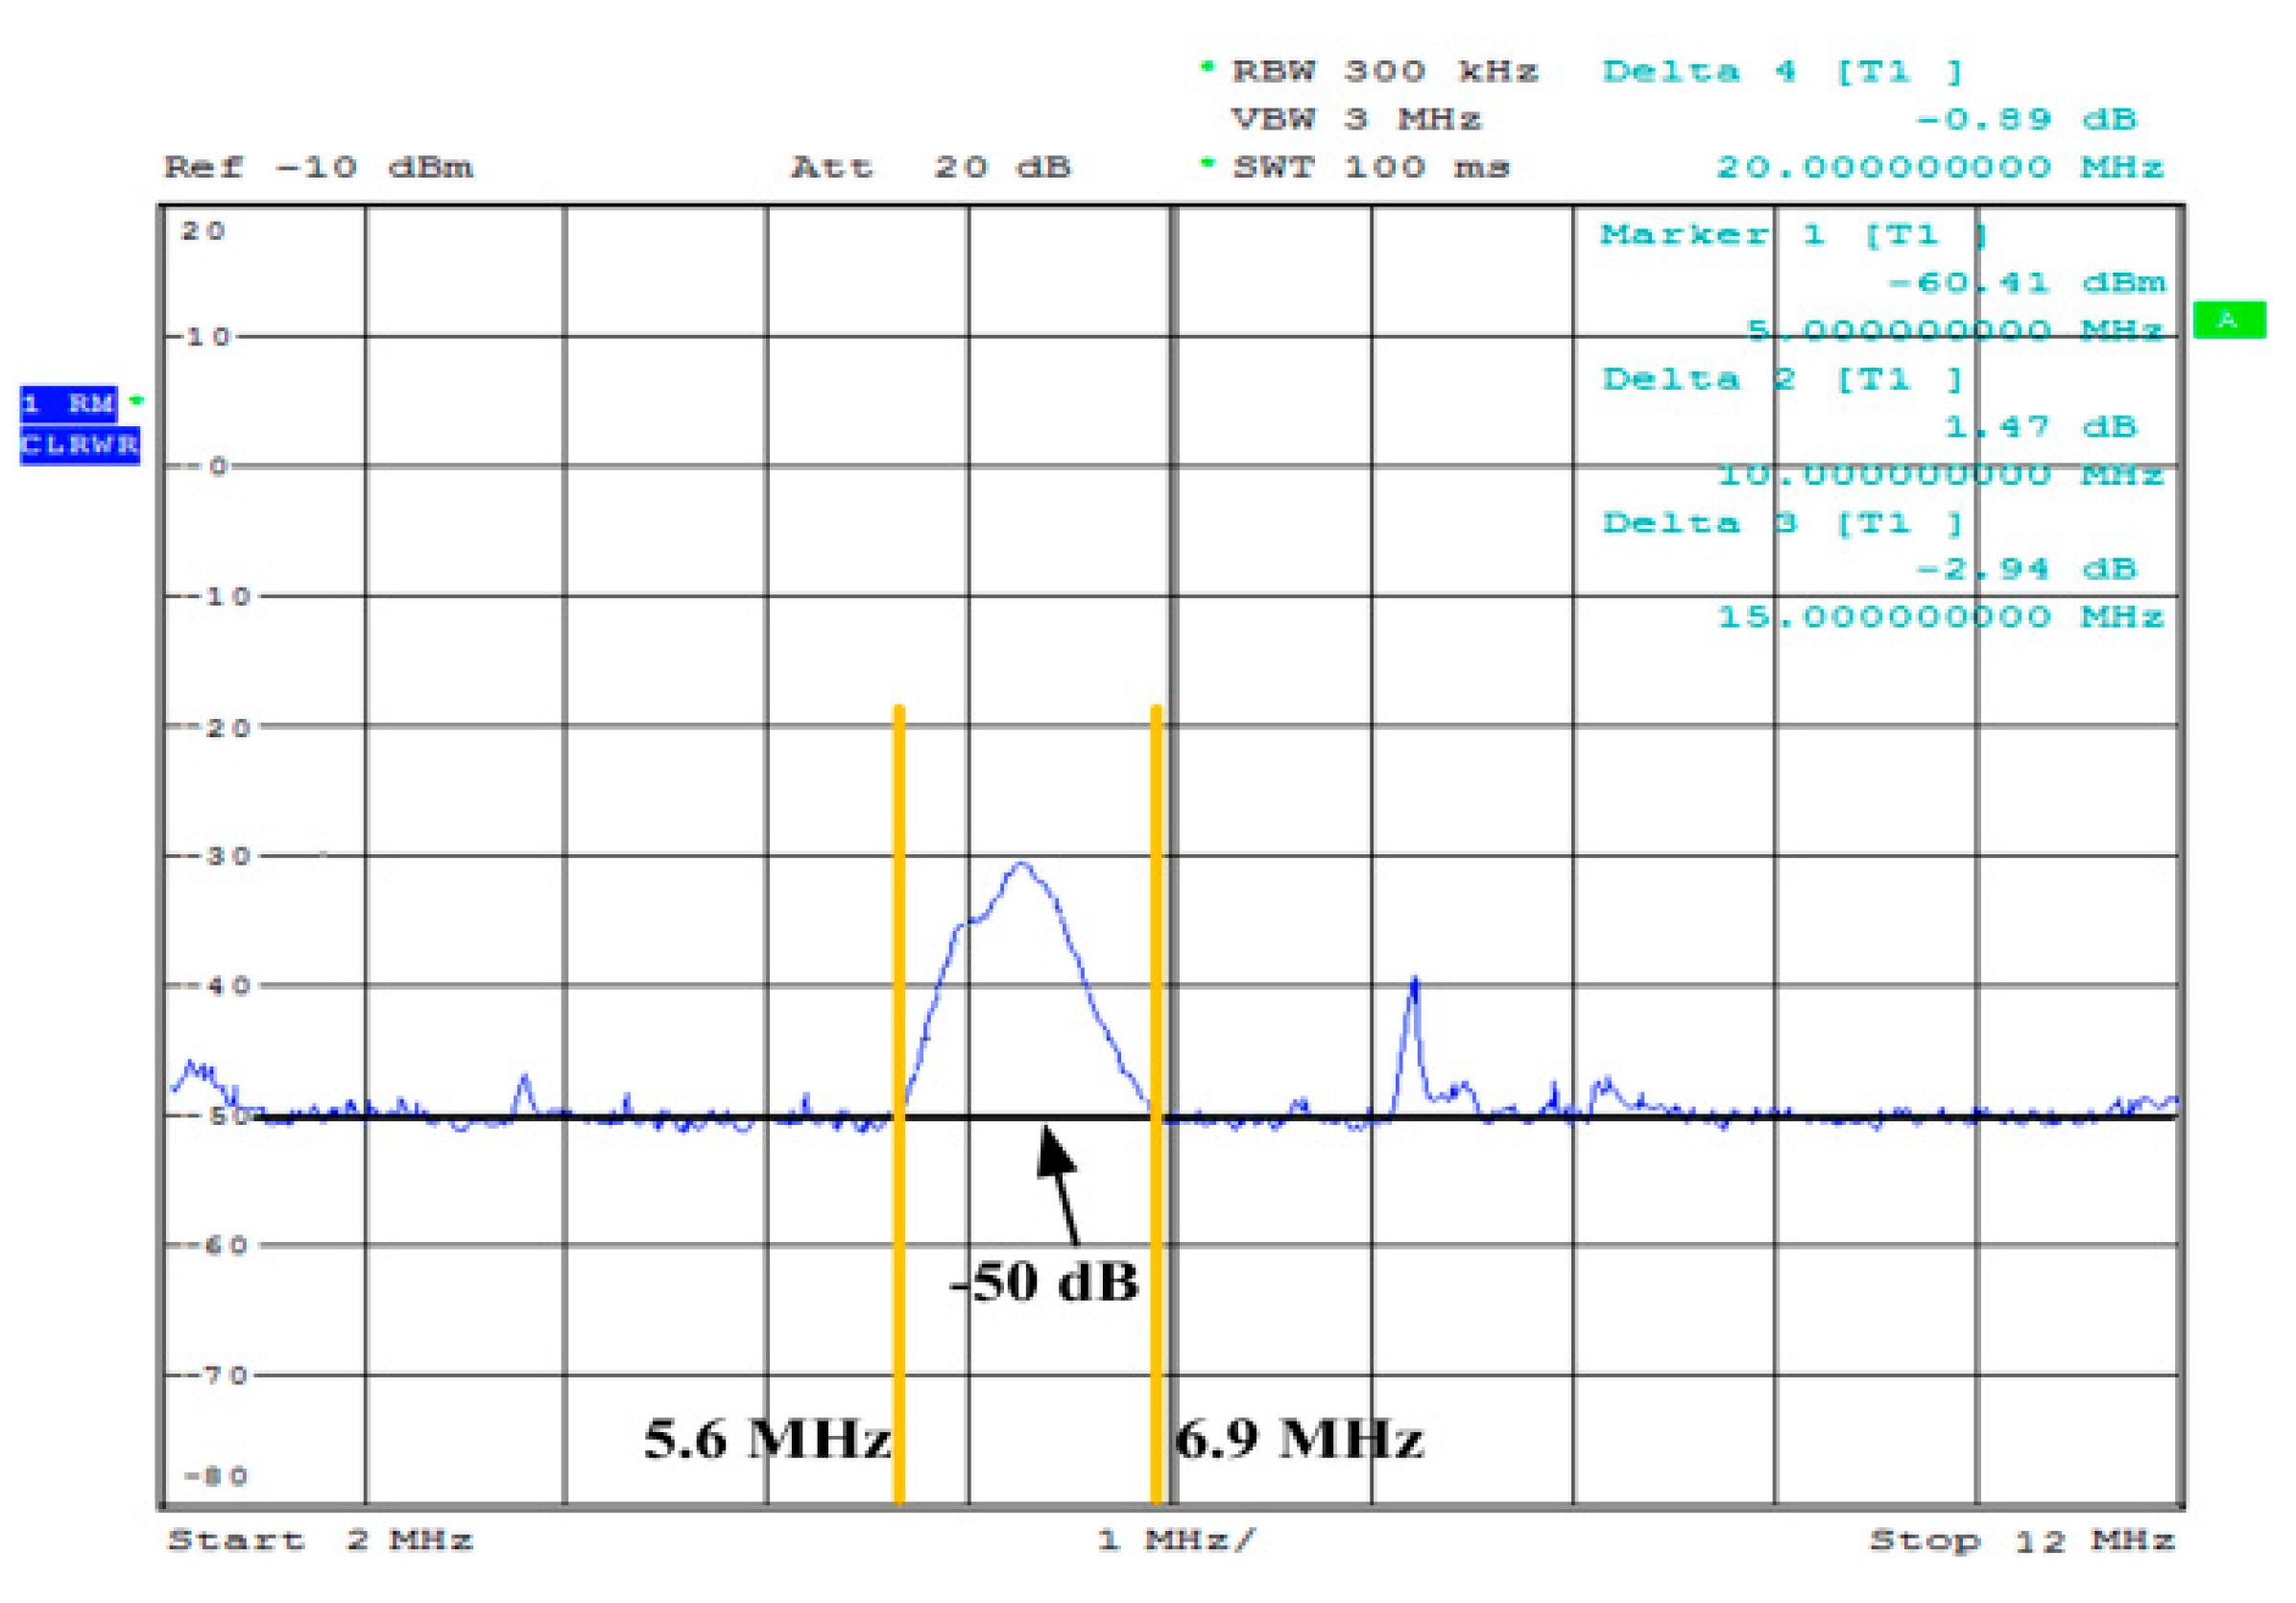Click the CLRWR trace mode label
The height and width of the screenshot is (1603, 2296).
[79, 445]
